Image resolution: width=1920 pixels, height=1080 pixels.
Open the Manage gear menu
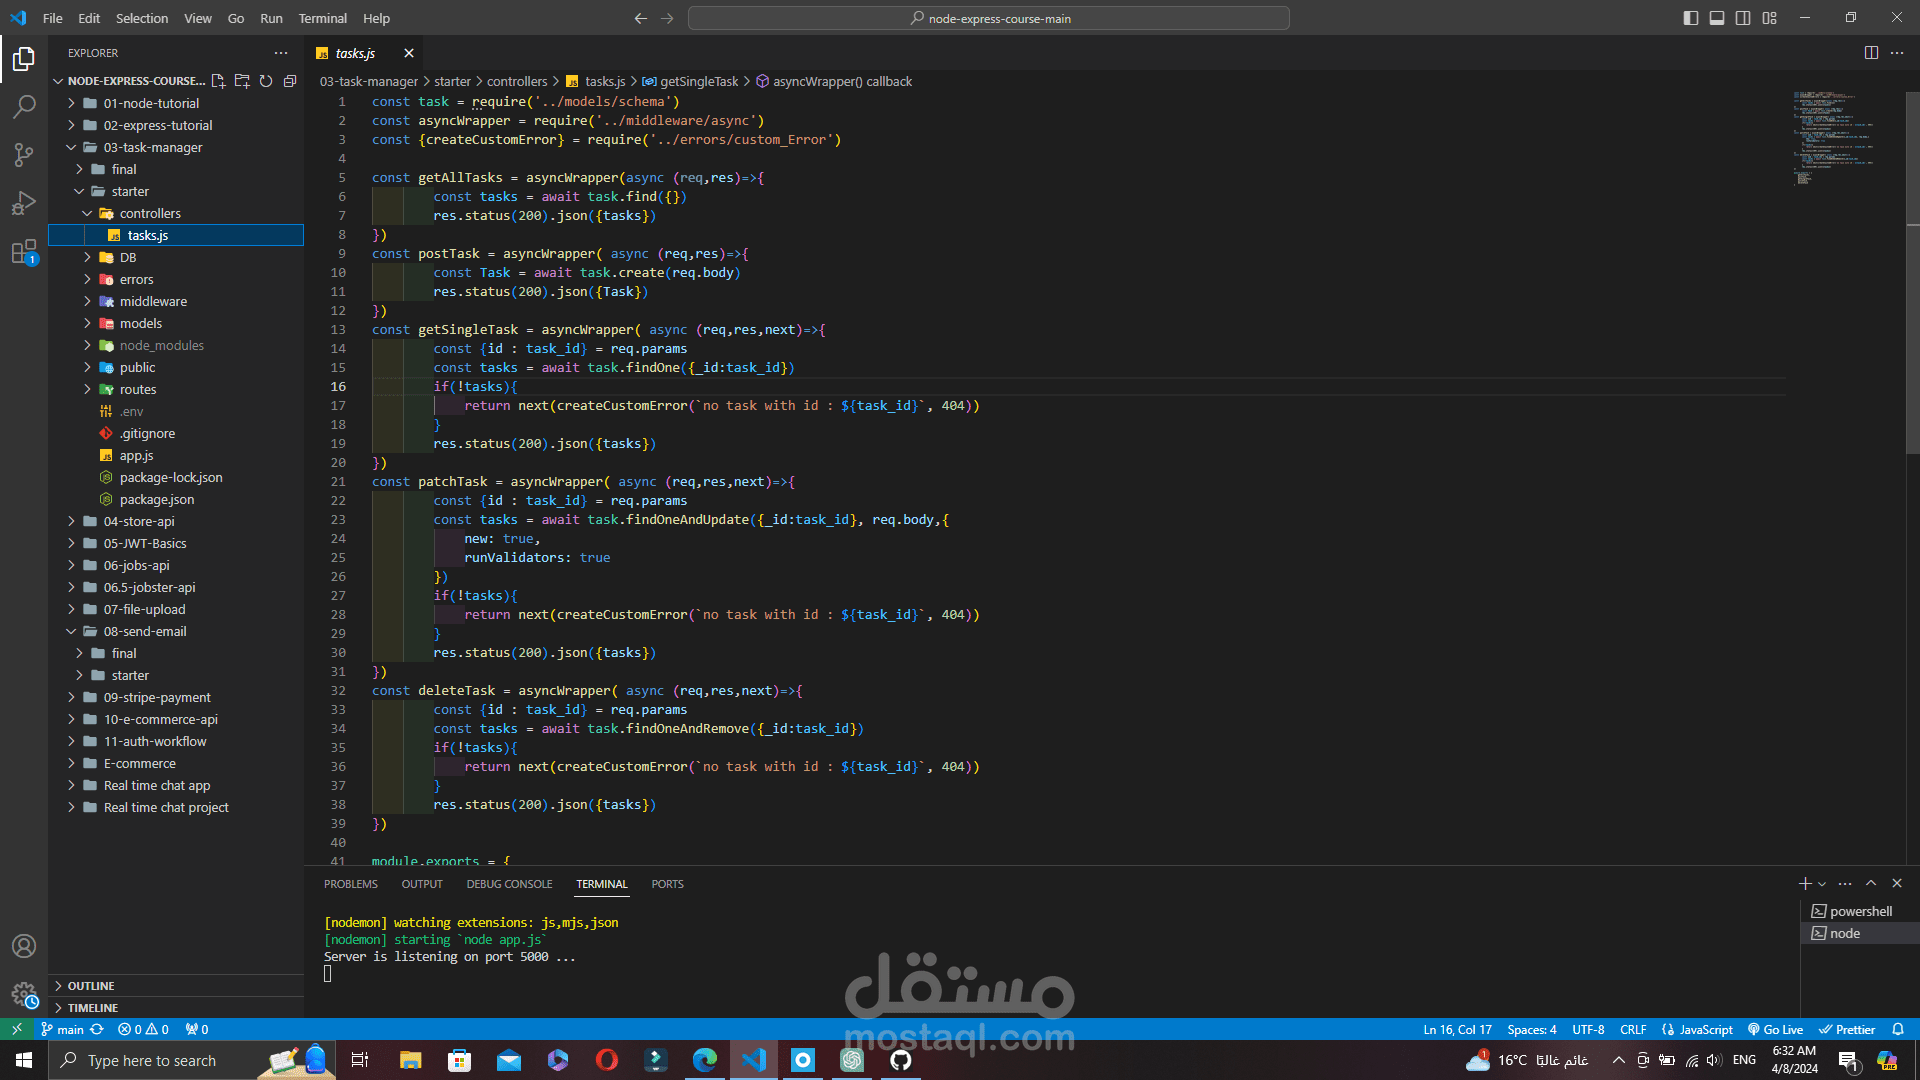[x=24, y=994]
